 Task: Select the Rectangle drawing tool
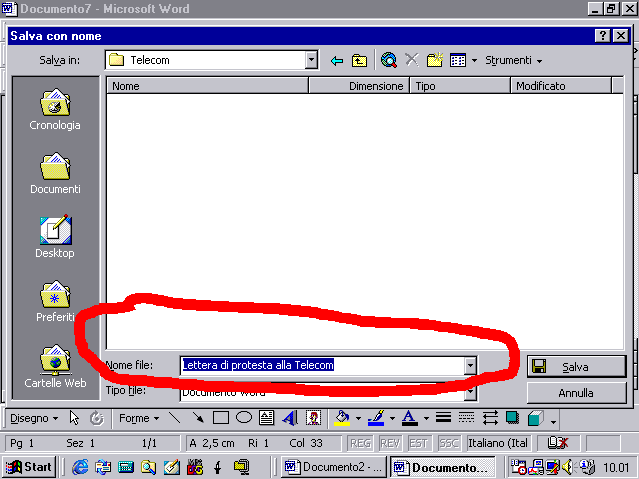pyautogui.click(x=221, y=418)
